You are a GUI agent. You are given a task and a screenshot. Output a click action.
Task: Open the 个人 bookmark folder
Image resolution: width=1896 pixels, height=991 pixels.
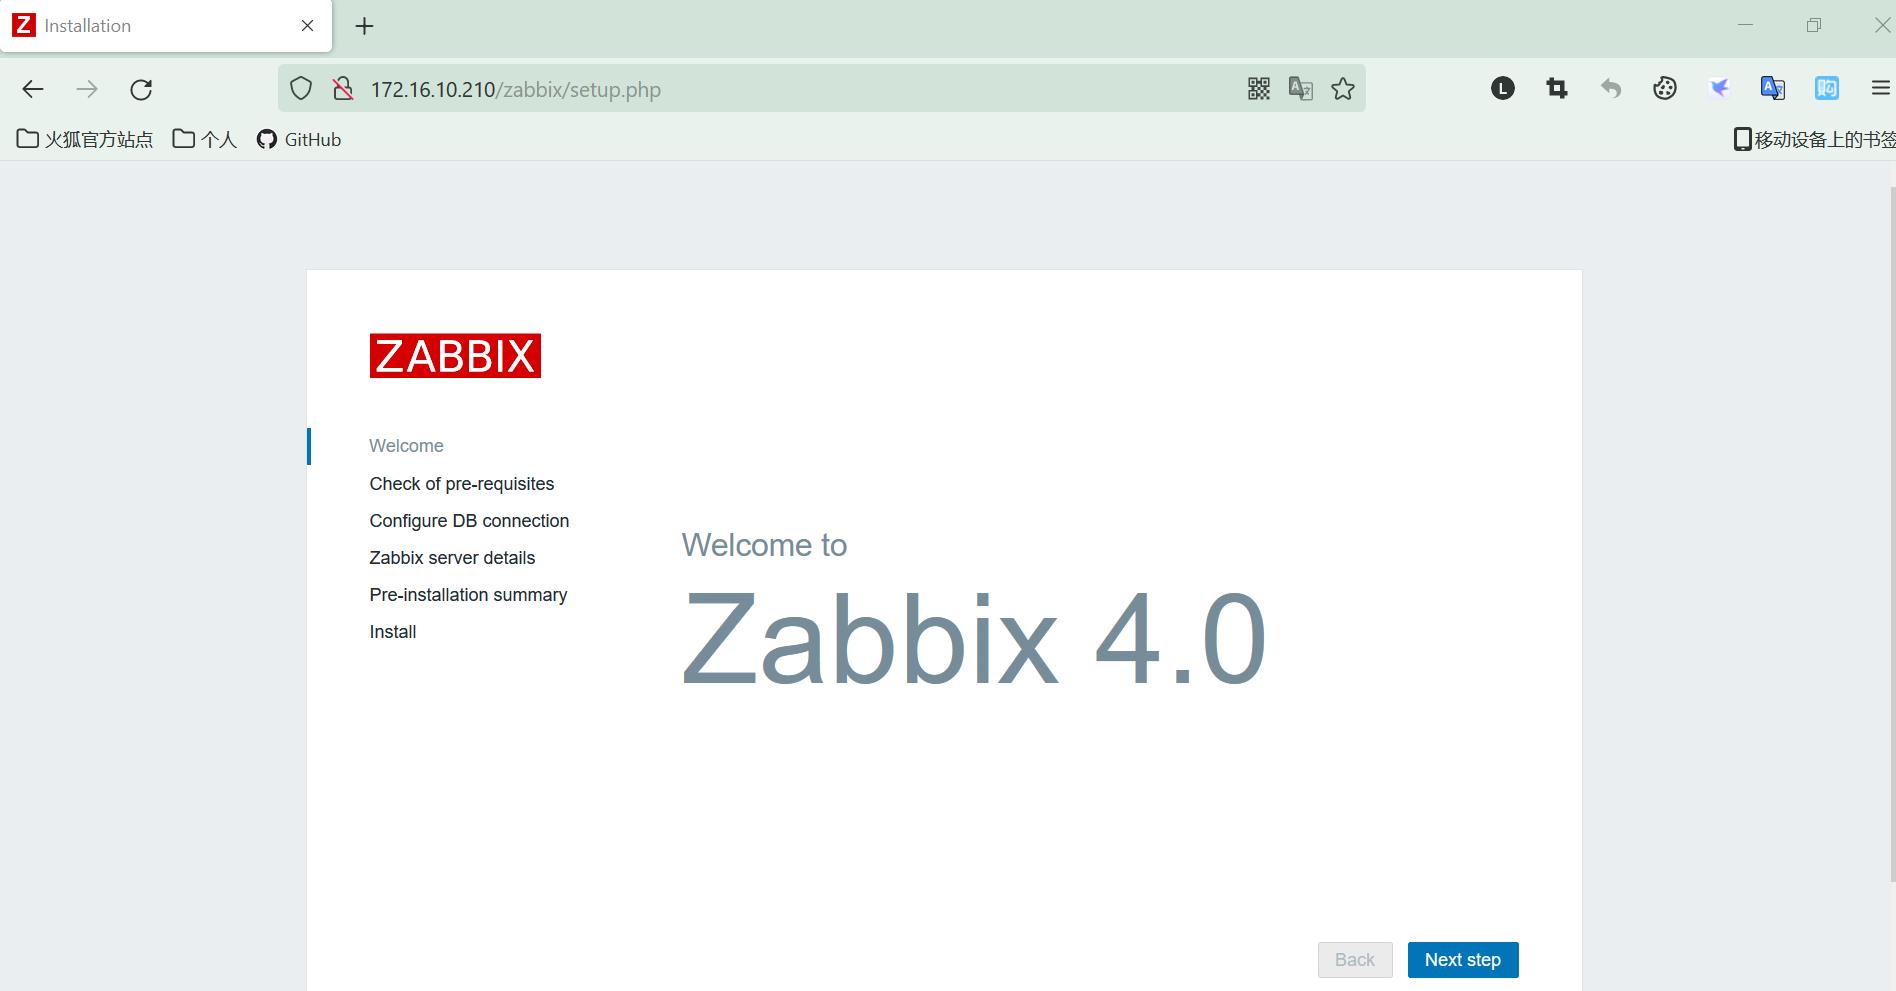pyautogui.click(x=205, y=139)
